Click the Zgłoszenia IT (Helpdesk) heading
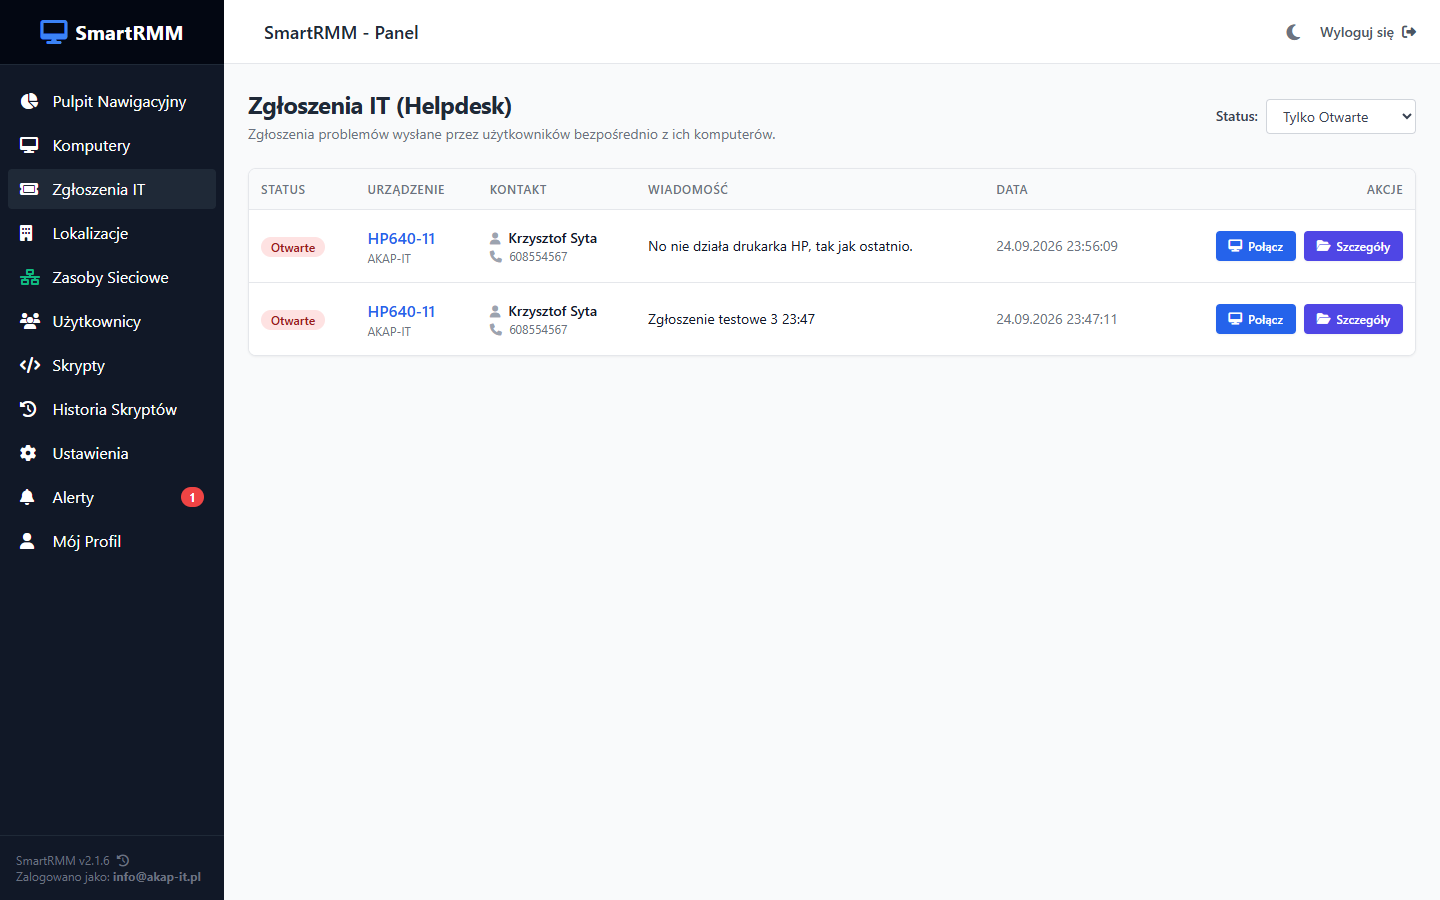 (x=380, y=106)
